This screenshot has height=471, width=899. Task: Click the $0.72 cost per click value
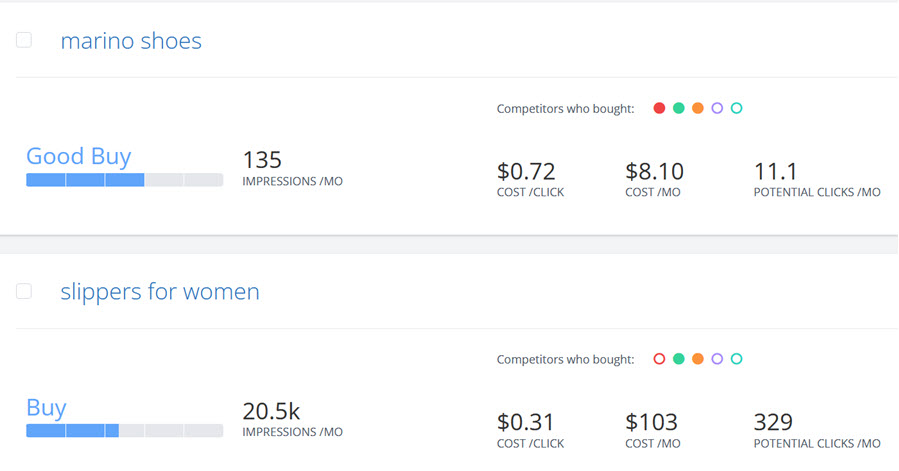[526, 171]
